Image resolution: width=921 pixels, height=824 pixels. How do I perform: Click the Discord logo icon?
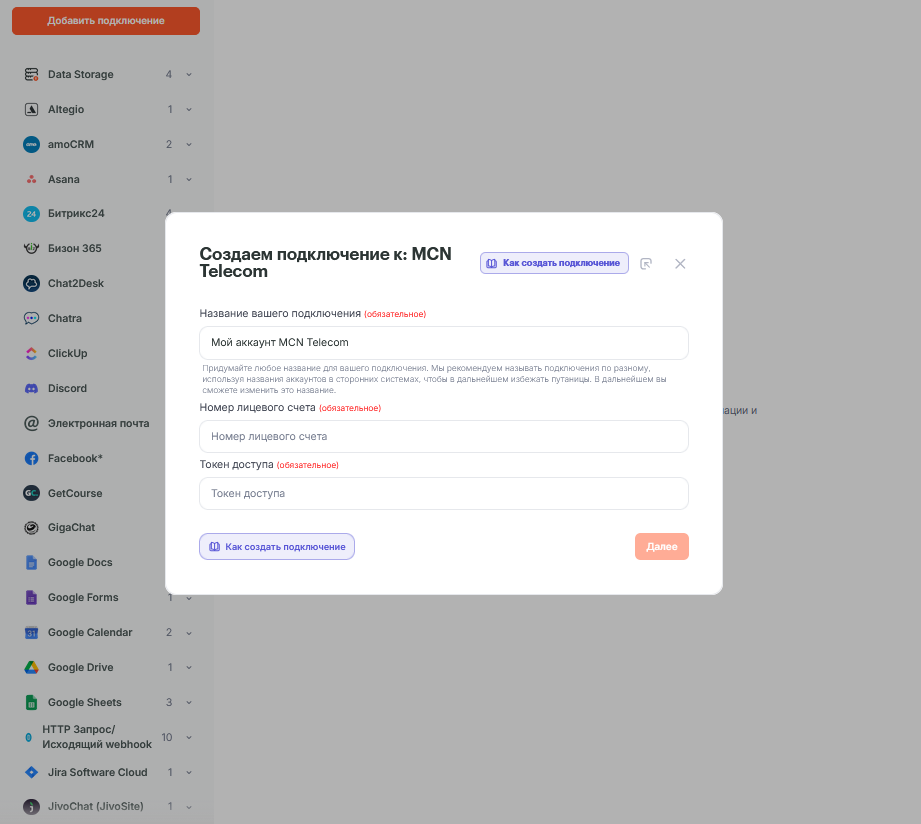coord(31,388)
